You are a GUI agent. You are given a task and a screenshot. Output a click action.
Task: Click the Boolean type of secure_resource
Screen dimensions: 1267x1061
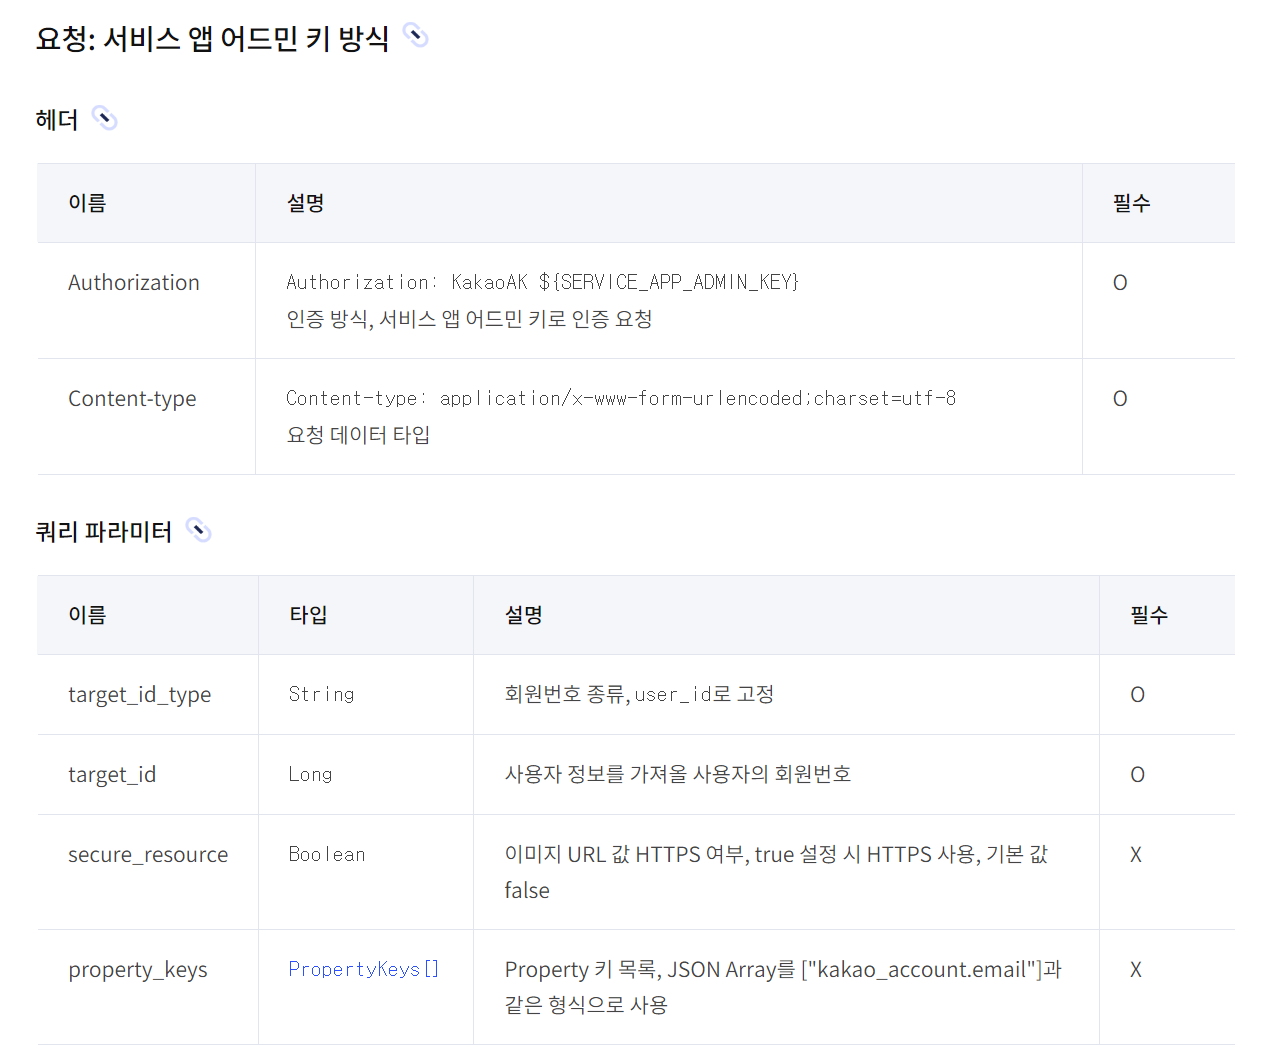coord(327,855)
